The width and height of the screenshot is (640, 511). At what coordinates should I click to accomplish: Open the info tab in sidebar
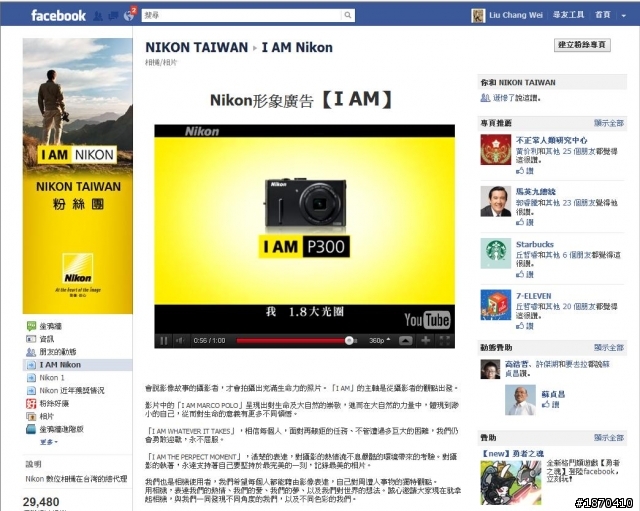[46, 339]
